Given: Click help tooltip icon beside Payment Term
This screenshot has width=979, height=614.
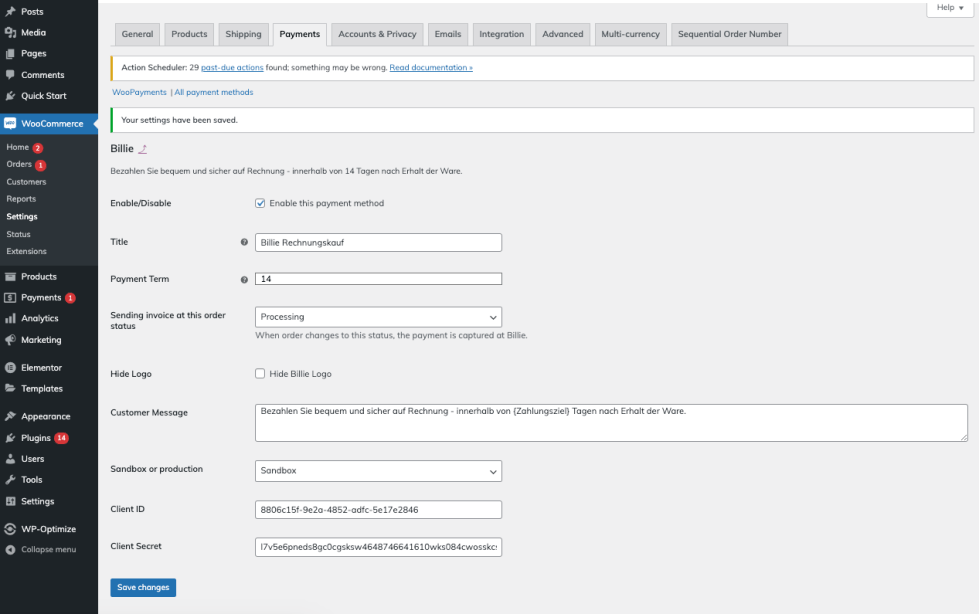Looking at the screenshot, I should click(x=244, y=279).
